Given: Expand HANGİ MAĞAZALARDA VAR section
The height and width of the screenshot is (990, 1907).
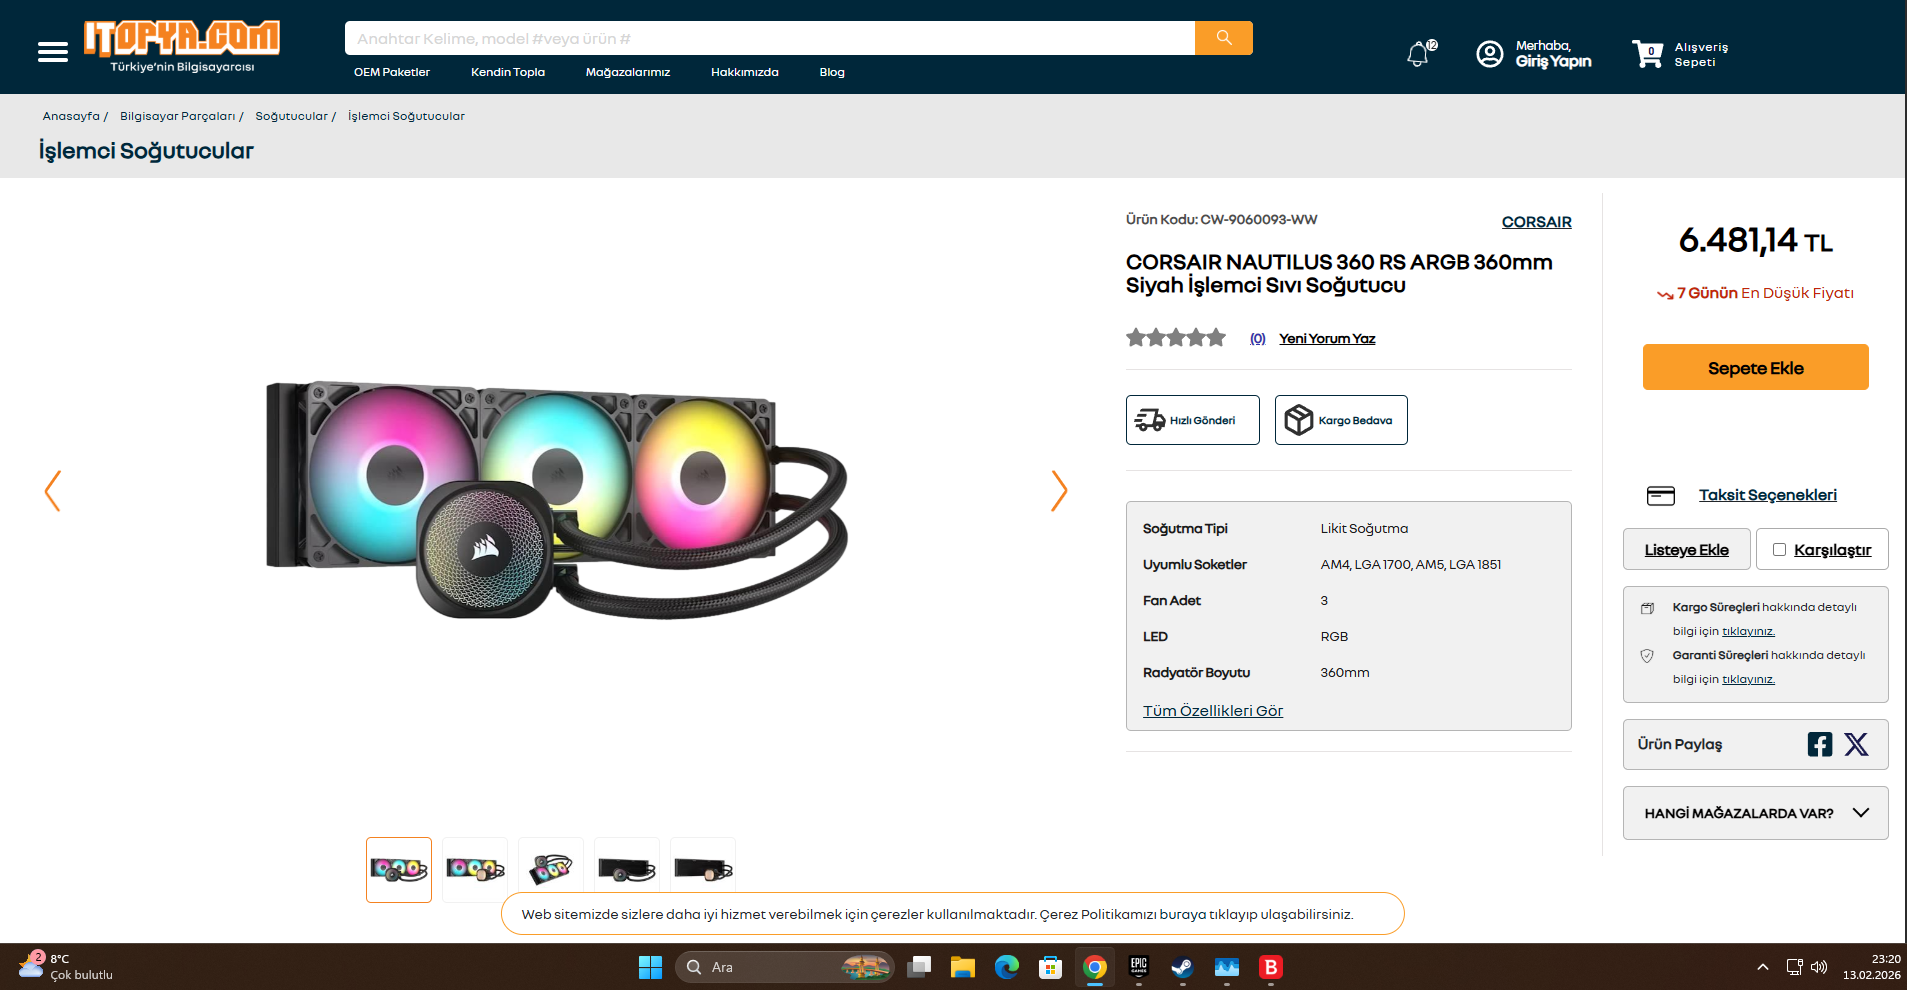Looking at the screenshot, I should [x=1755, y=813].
